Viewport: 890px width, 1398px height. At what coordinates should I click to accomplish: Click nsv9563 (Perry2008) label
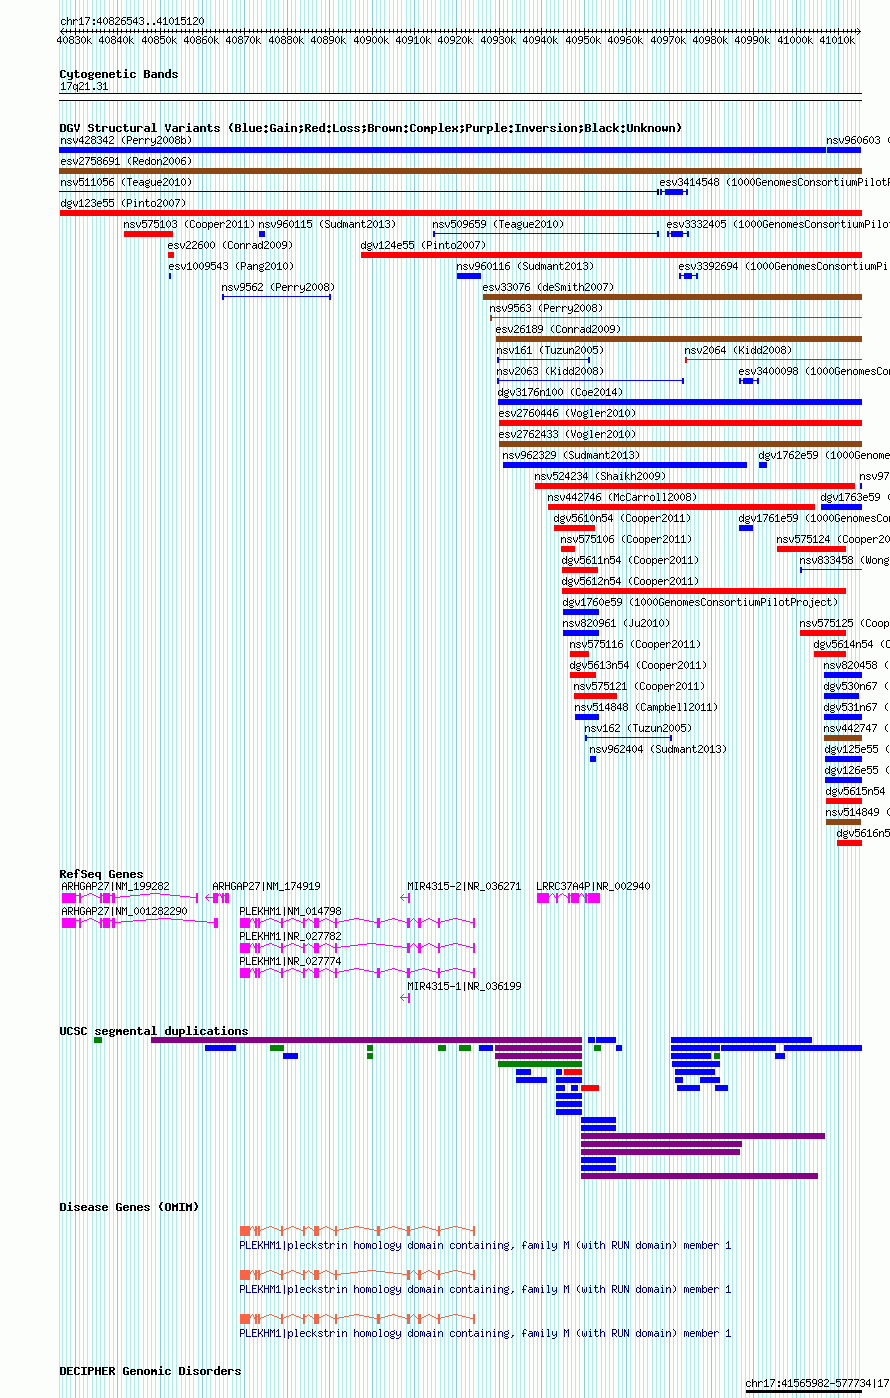(x=546, y=309)
